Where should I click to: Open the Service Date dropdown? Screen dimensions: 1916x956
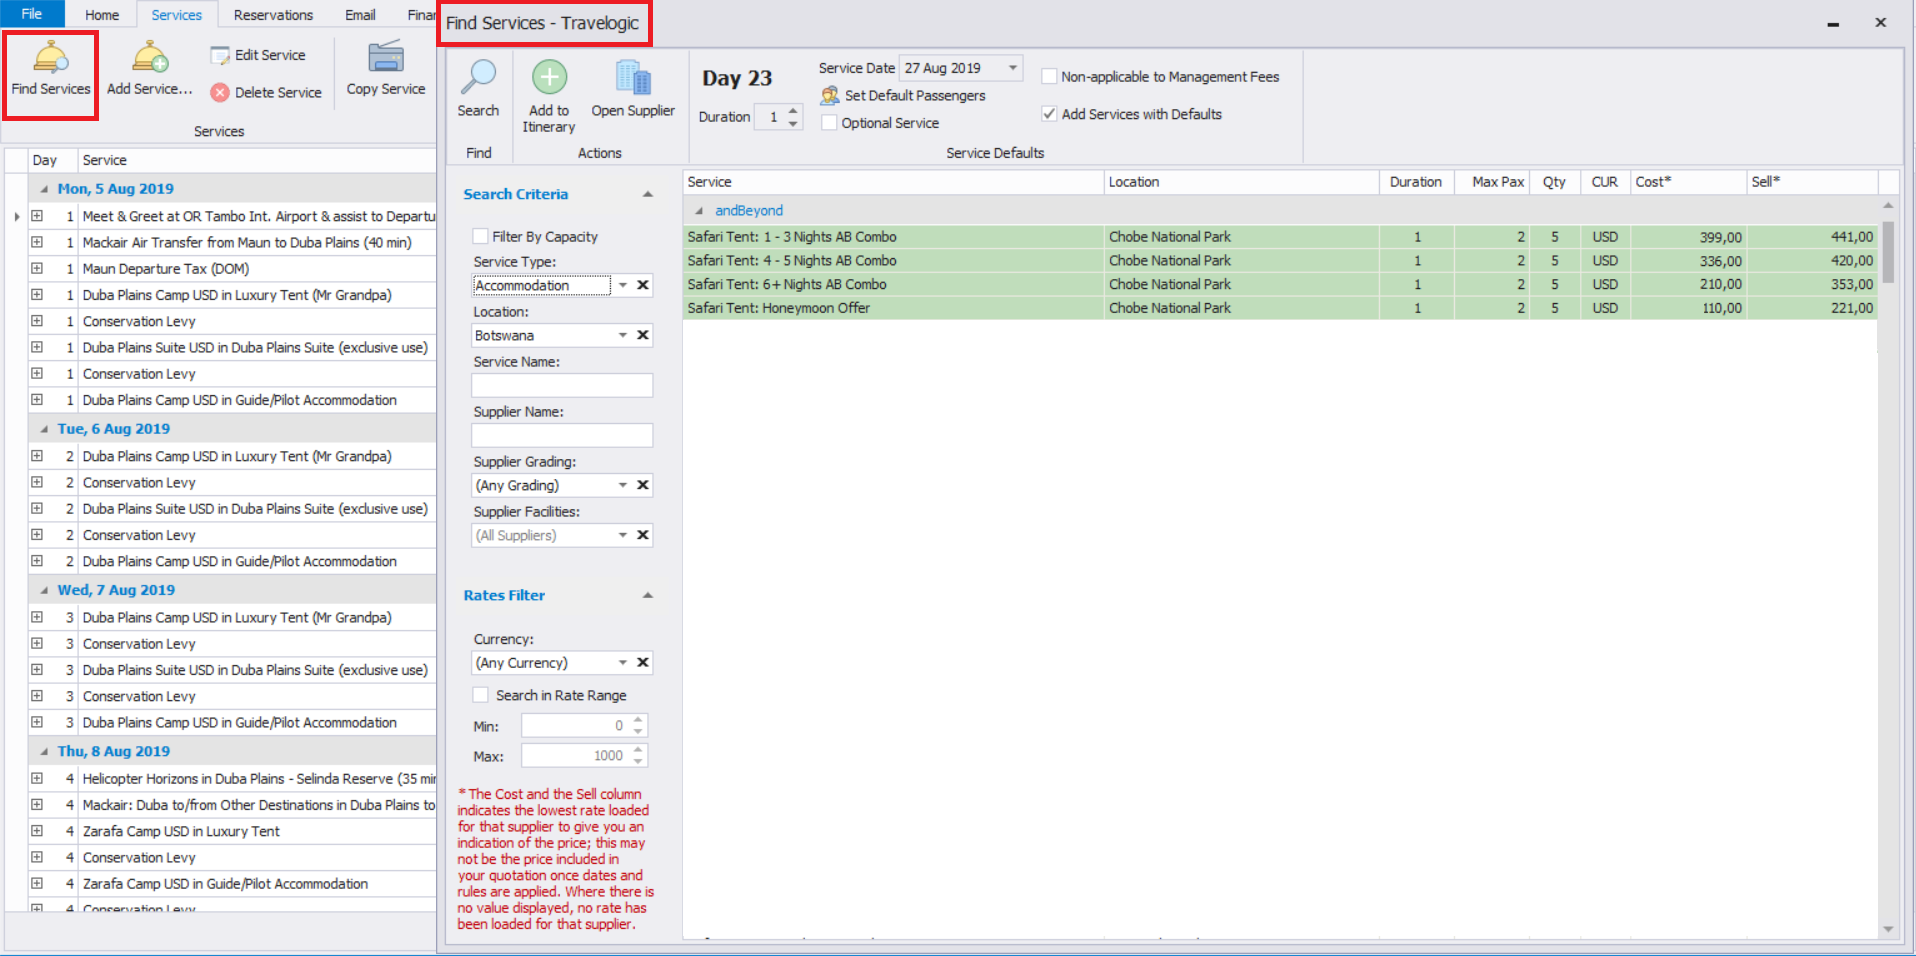(x=1012, y=68)
